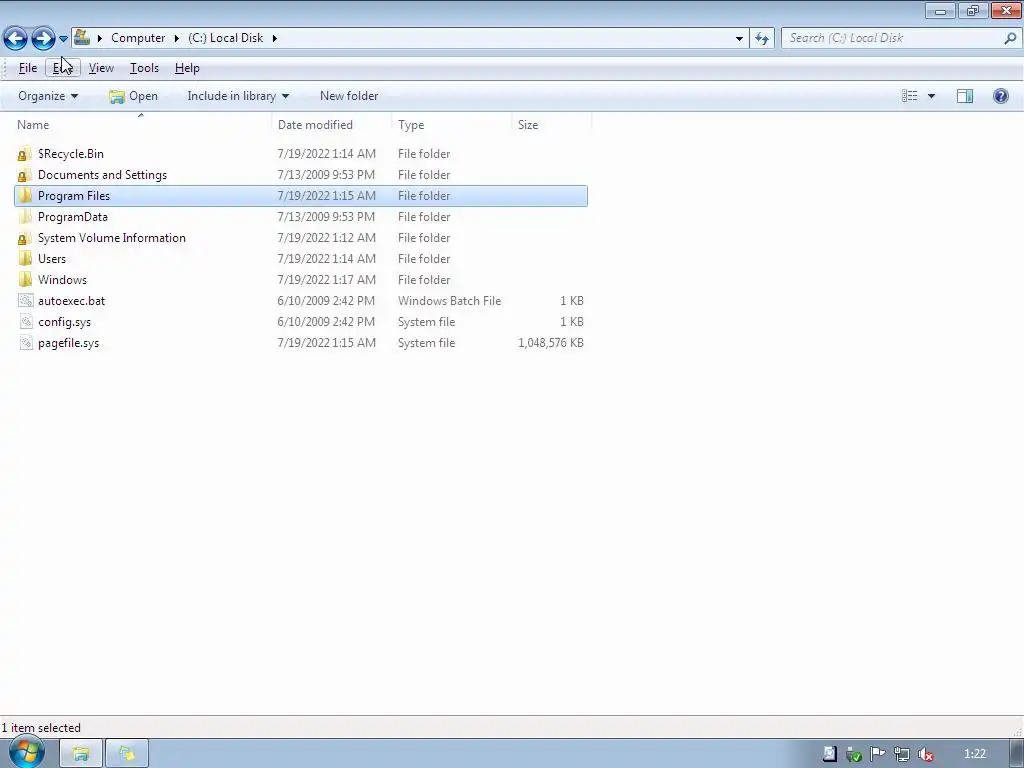Screen dimensions: 1024x768
Task: Click the Windows Batch File type text
Action: point(449,300)
